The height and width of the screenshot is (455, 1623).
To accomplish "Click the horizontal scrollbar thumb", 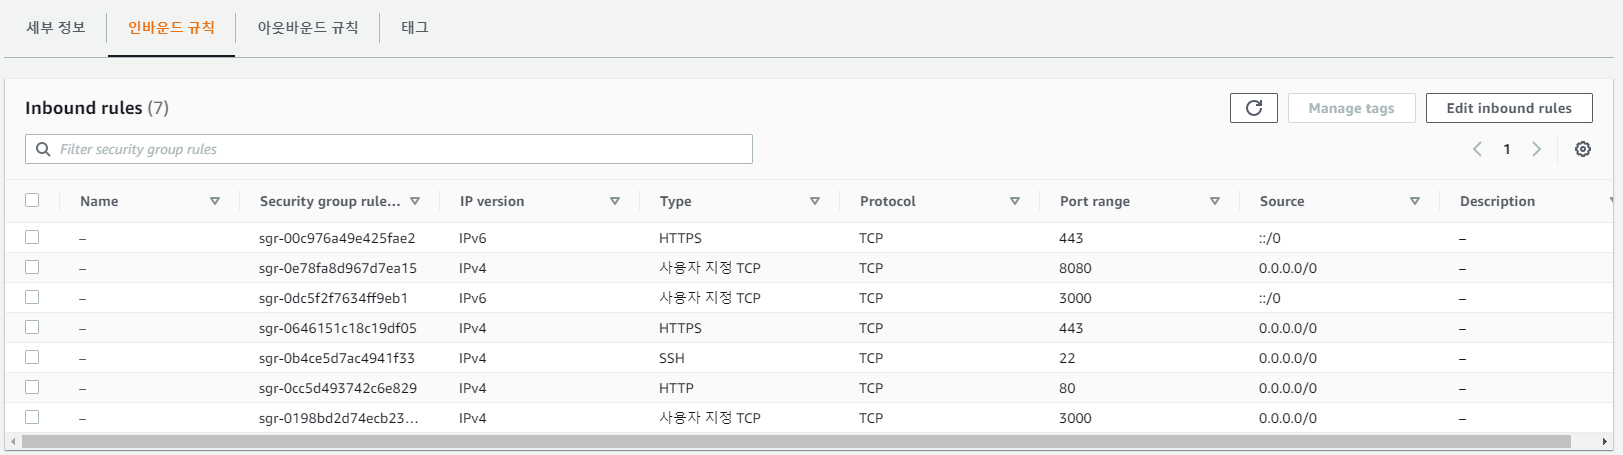I will point(796,441).
